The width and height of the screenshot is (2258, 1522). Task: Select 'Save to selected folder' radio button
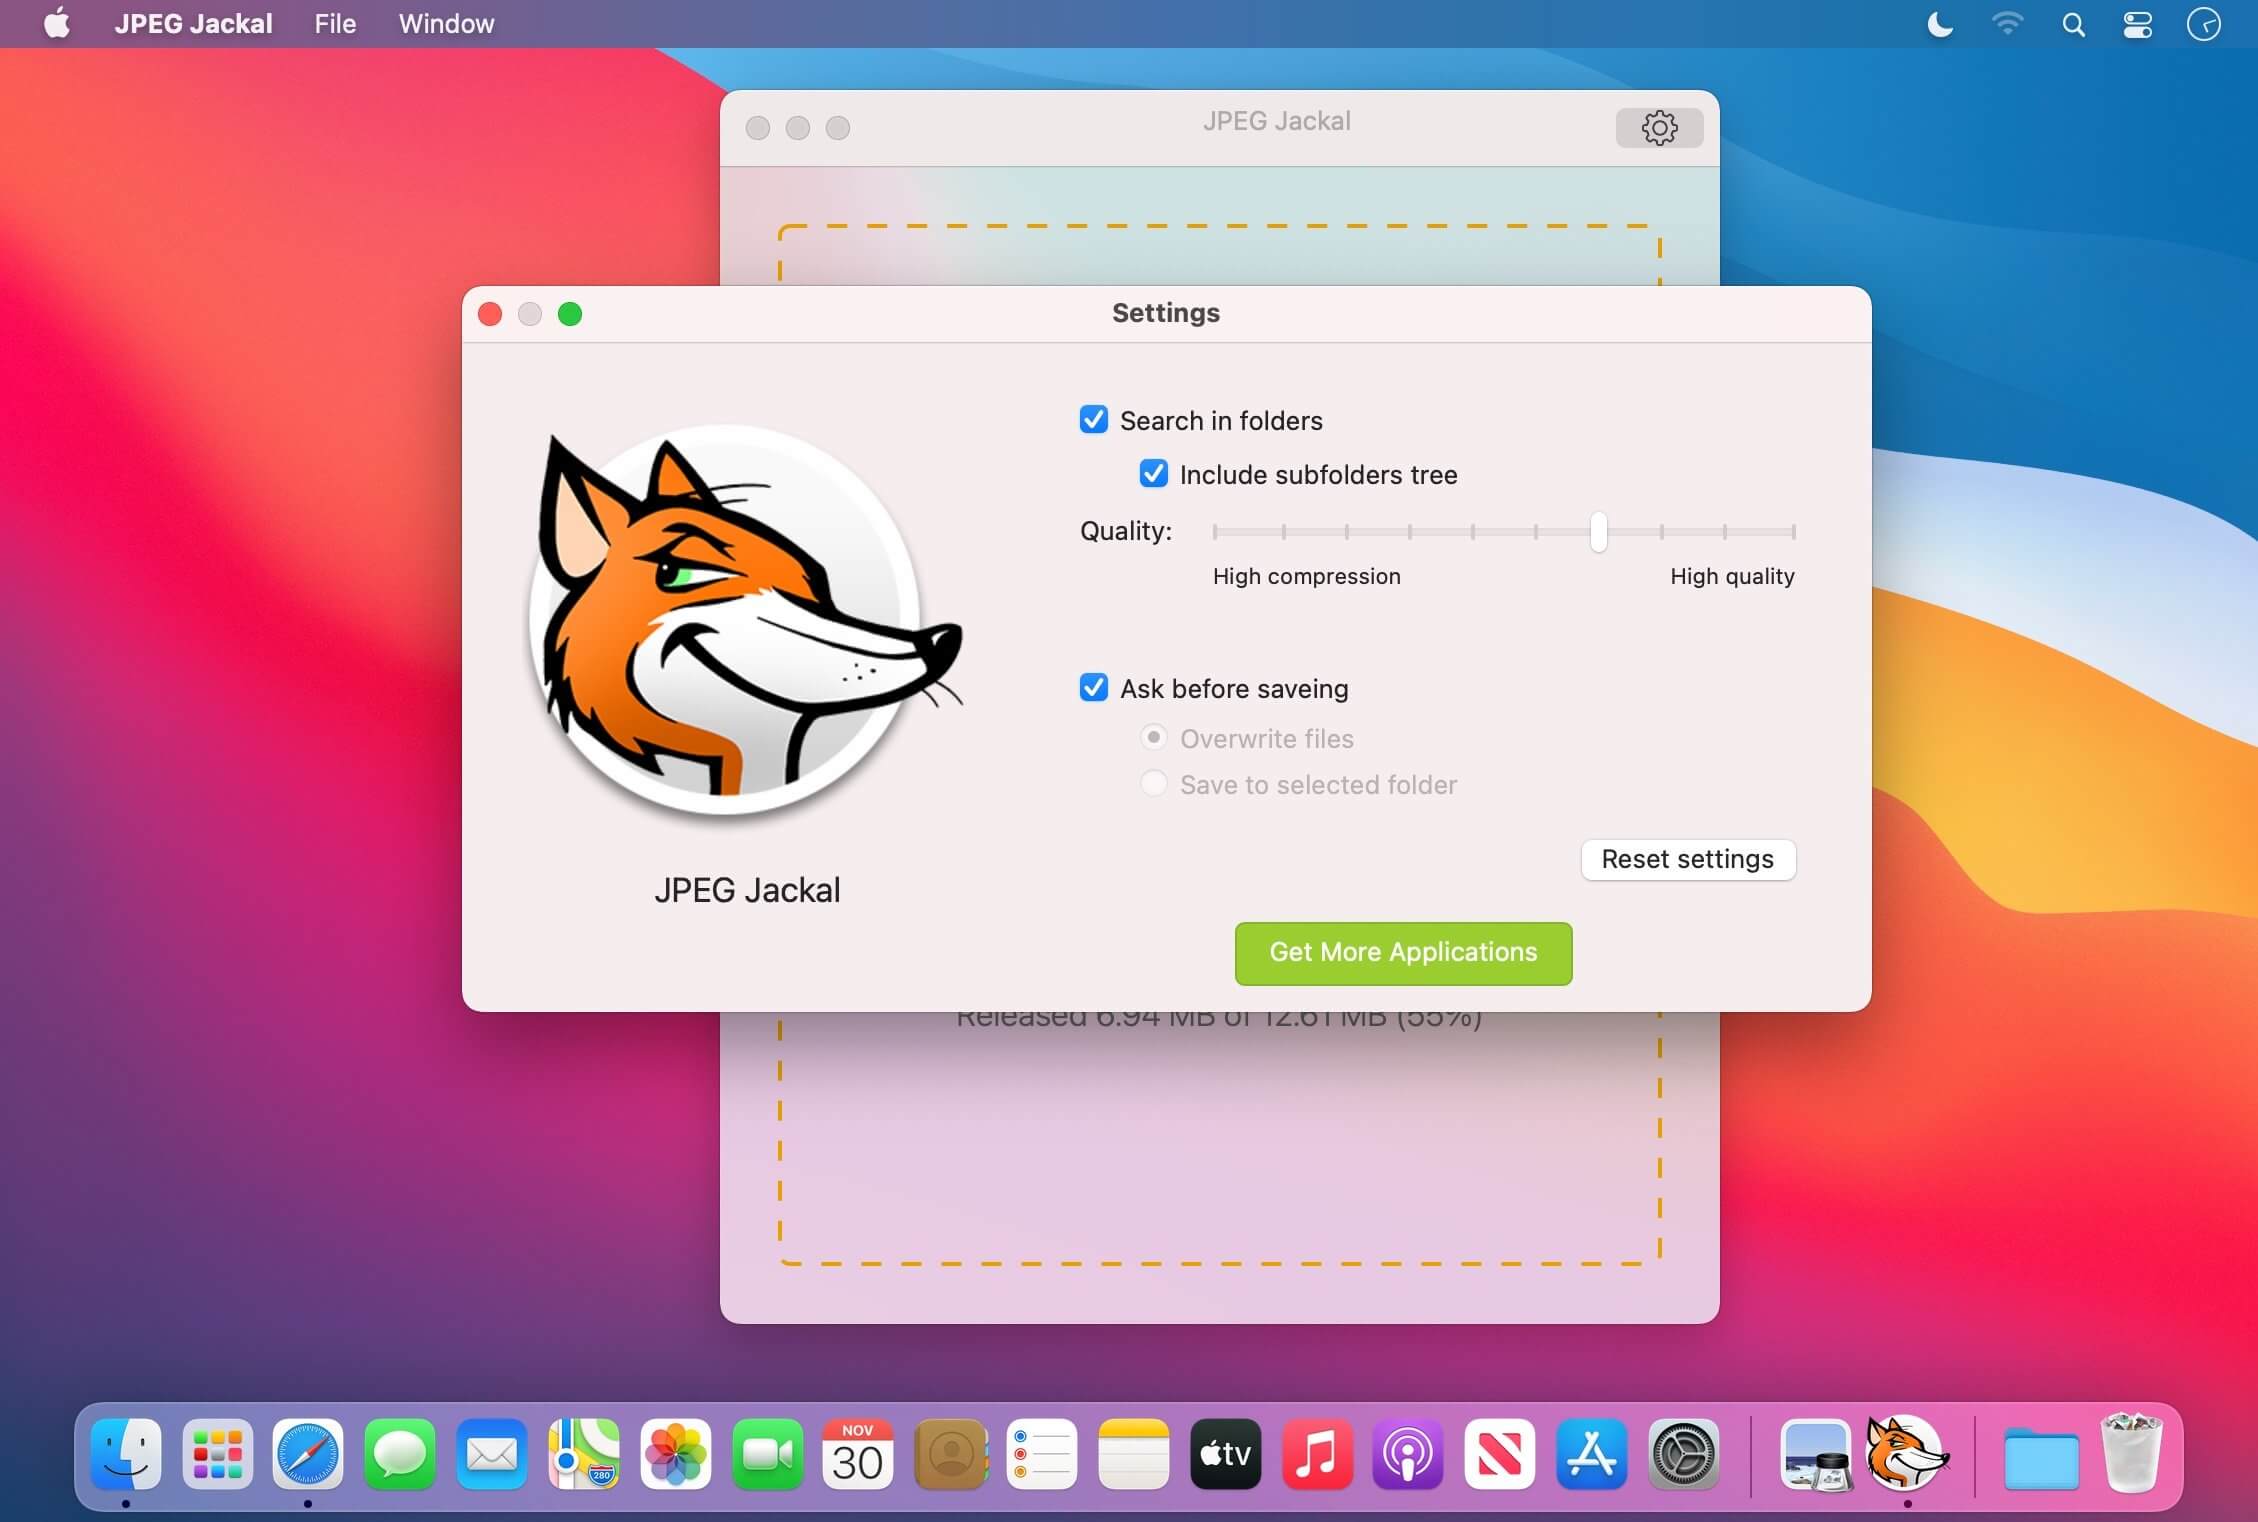point(1153,783)
